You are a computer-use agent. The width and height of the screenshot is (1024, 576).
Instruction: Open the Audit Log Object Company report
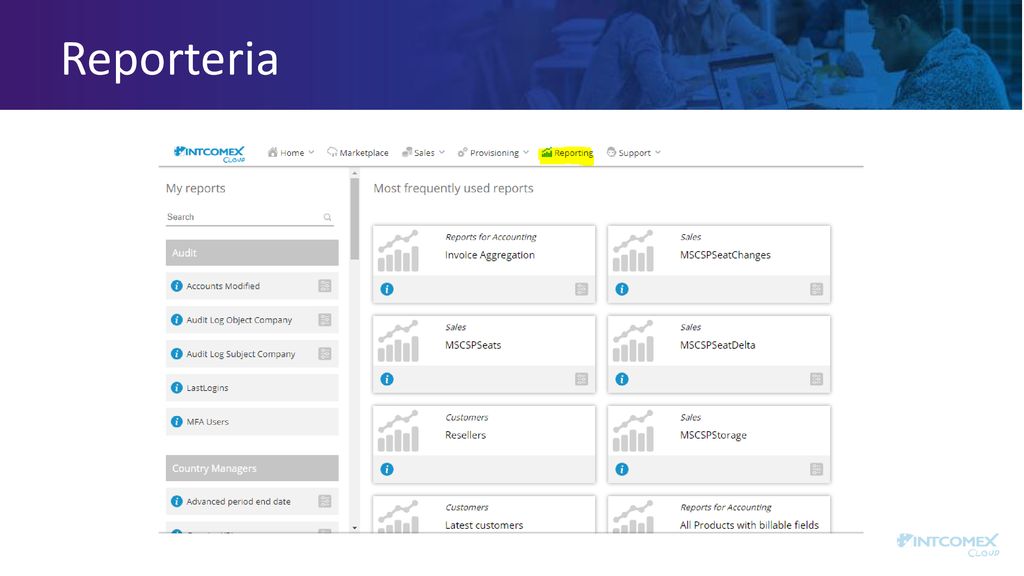click(x=239, y=320)
